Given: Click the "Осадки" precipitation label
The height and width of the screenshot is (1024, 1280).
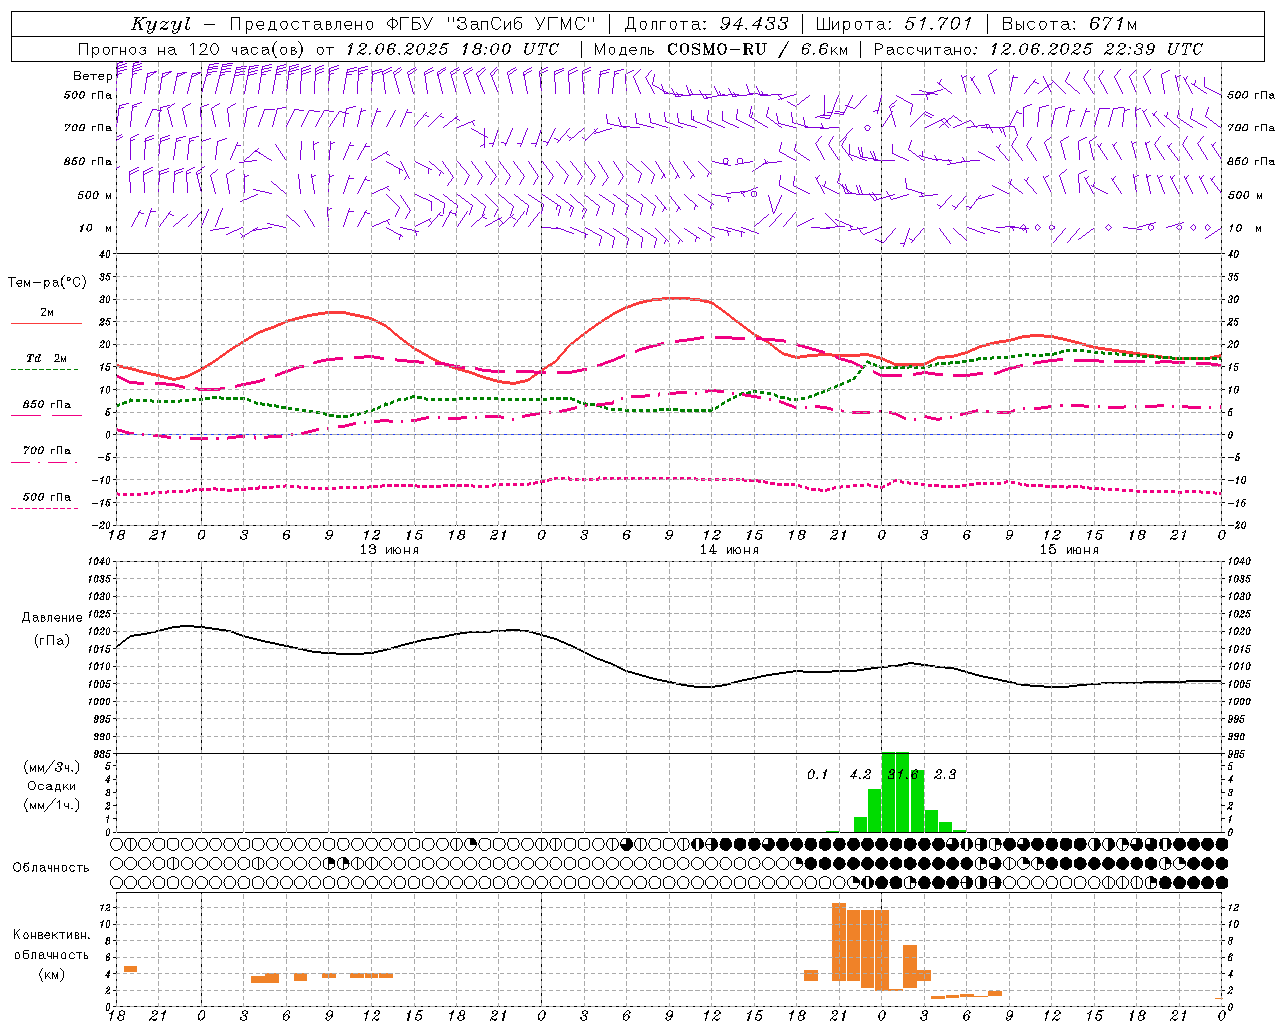Looking at the screenshot, I should (52, 786).
